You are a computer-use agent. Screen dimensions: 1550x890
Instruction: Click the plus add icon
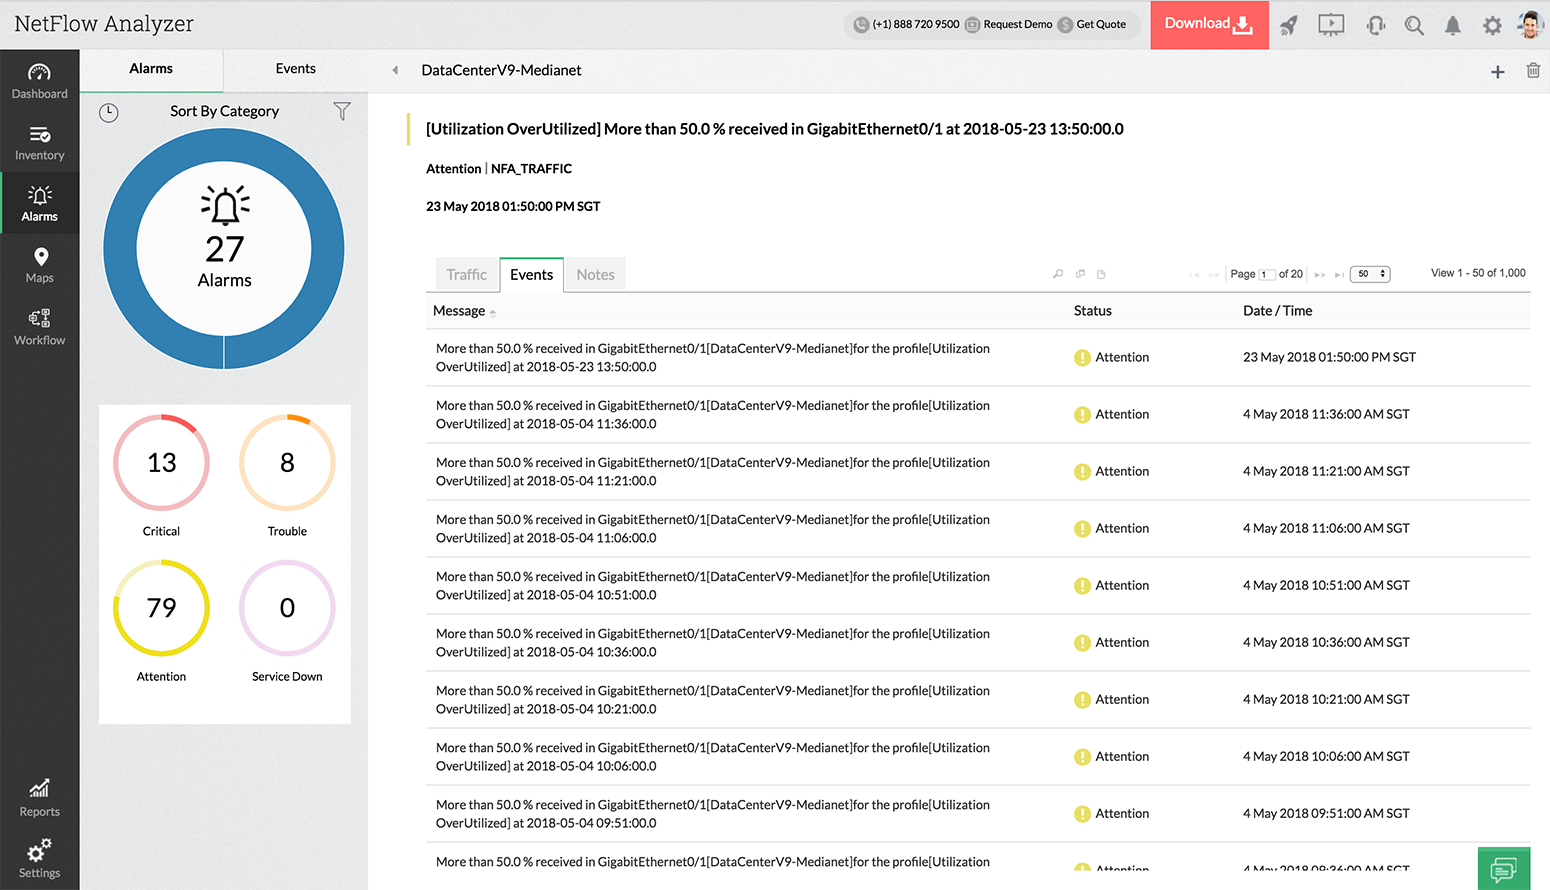click(1498, 71)
